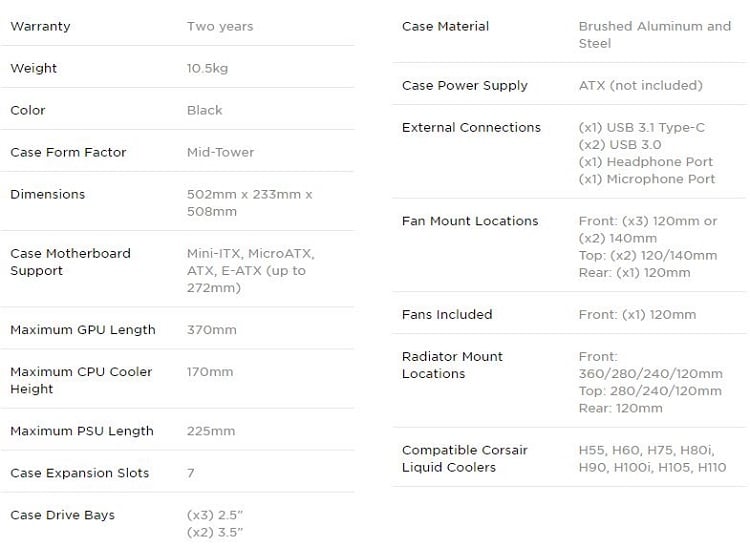750x547 pixels.
Task: Click the Warranty label
Action: pyautogui.click(x=40, y=26)
